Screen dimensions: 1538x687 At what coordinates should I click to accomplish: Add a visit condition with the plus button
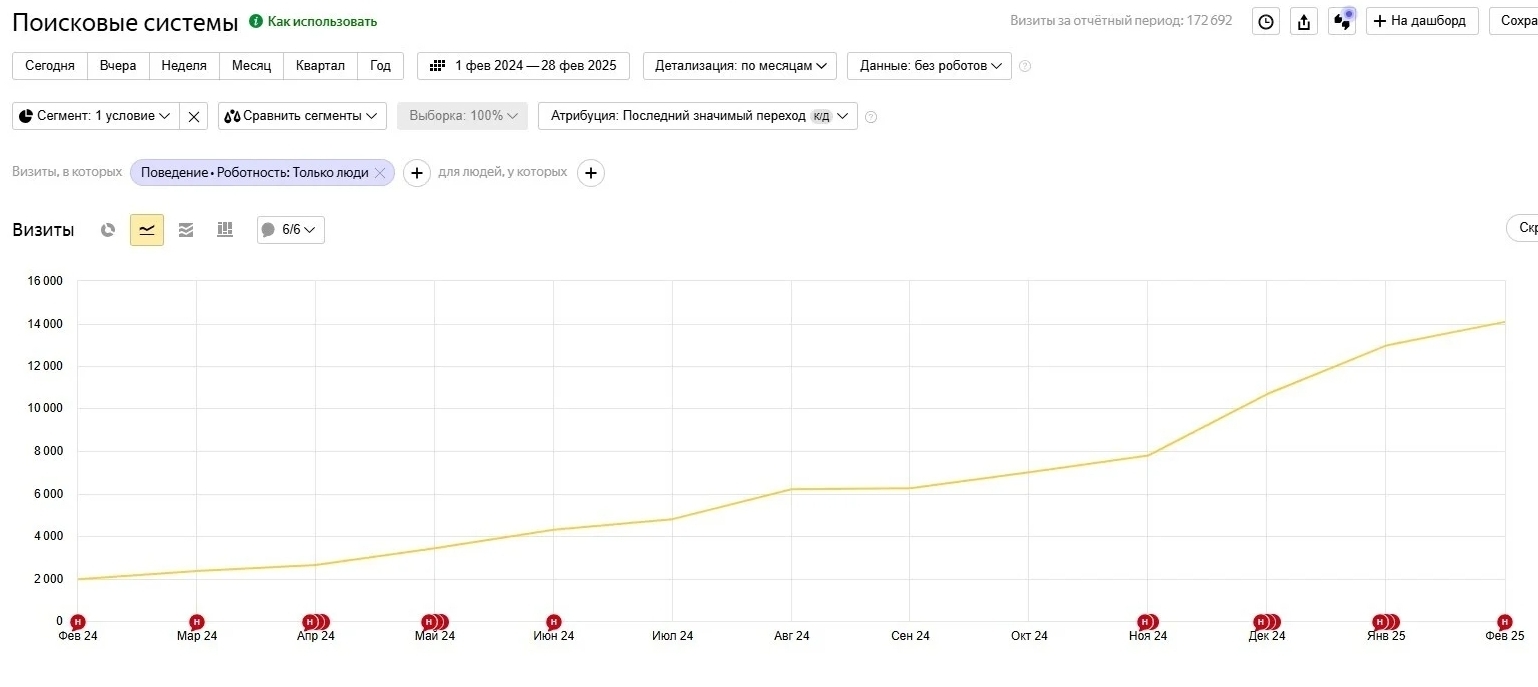coord(417,173)
